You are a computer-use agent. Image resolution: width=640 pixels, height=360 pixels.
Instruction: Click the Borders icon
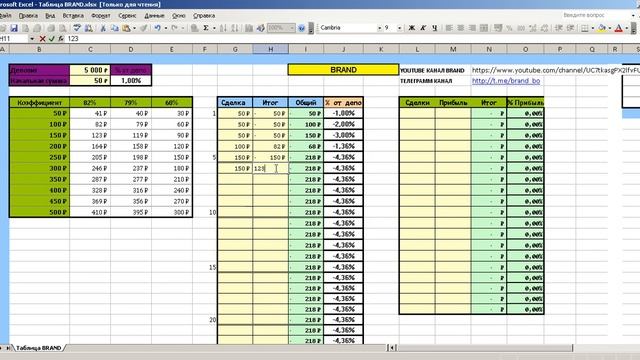click(584, 28)
